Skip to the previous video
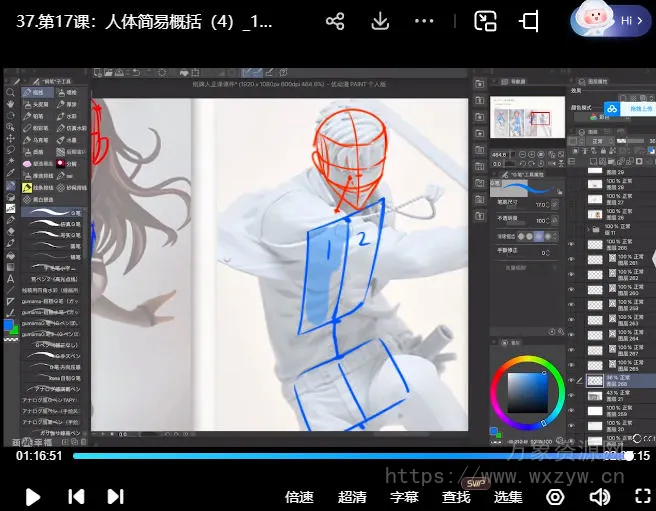 (76, 496)
